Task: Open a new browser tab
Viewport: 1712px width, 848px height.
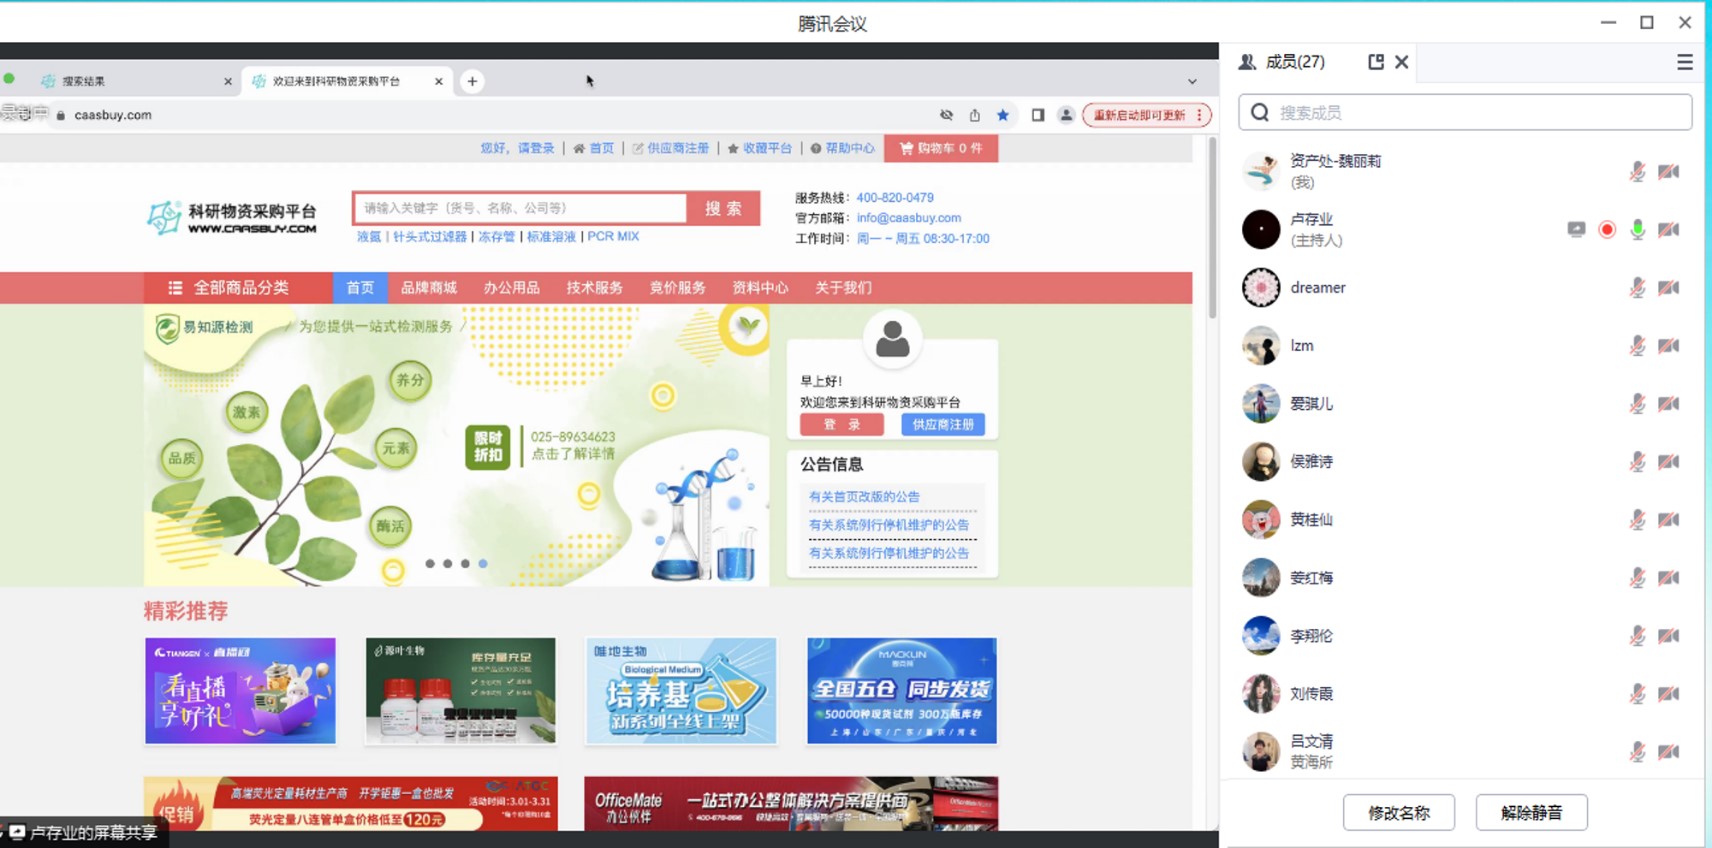Action: click(x=472, y=81)
